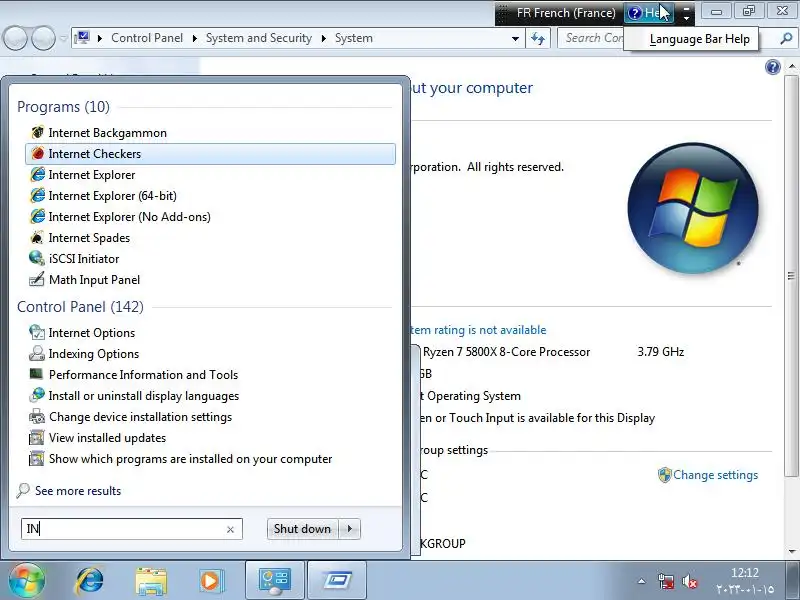Click System and Security breadcrumb
This screenshot has width=800, height=600.
click(x=259, y=38)
